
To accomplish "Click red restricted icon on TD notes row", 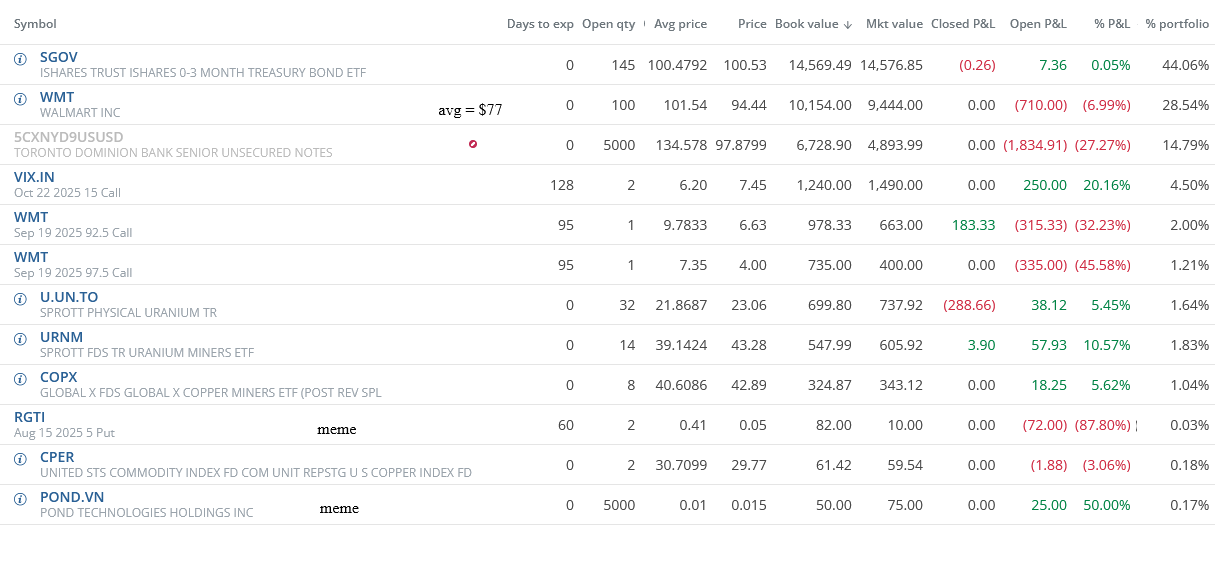I will tap(473, 144).
